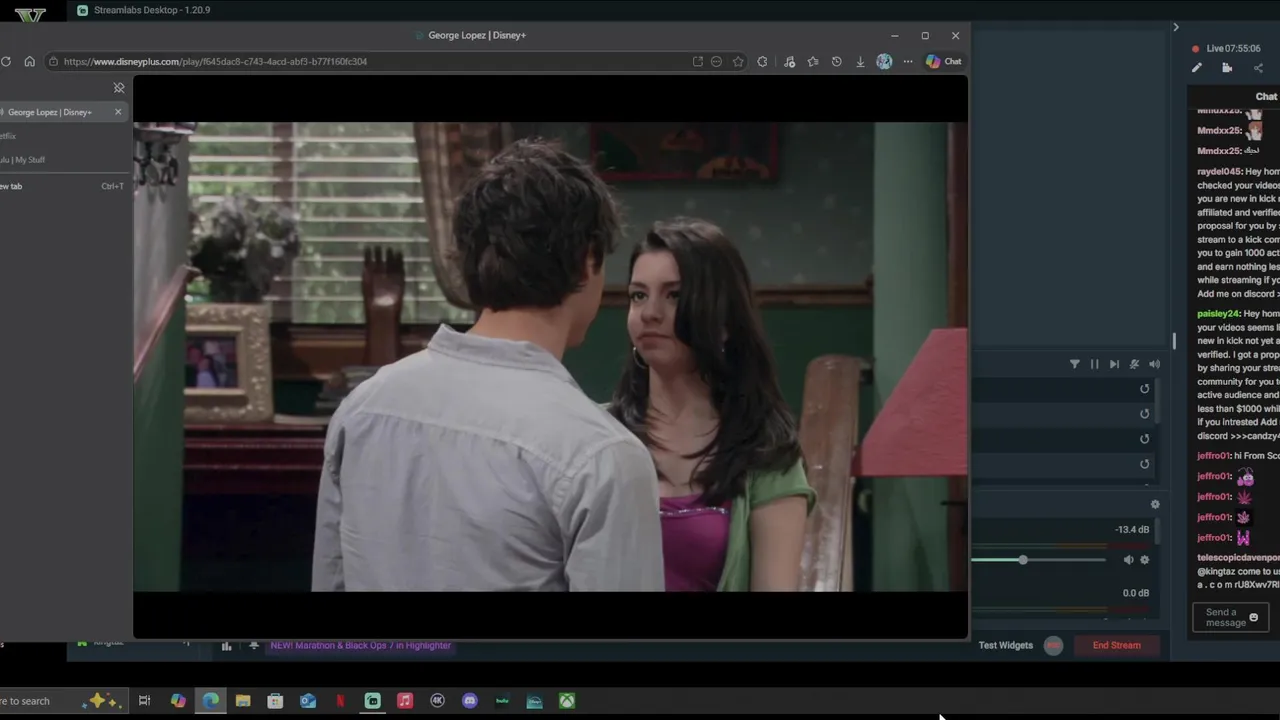Open the Marathon & Black Ops 7 Highlighter link
This screenshot has width=1280, height=720.
click(360, 645)
